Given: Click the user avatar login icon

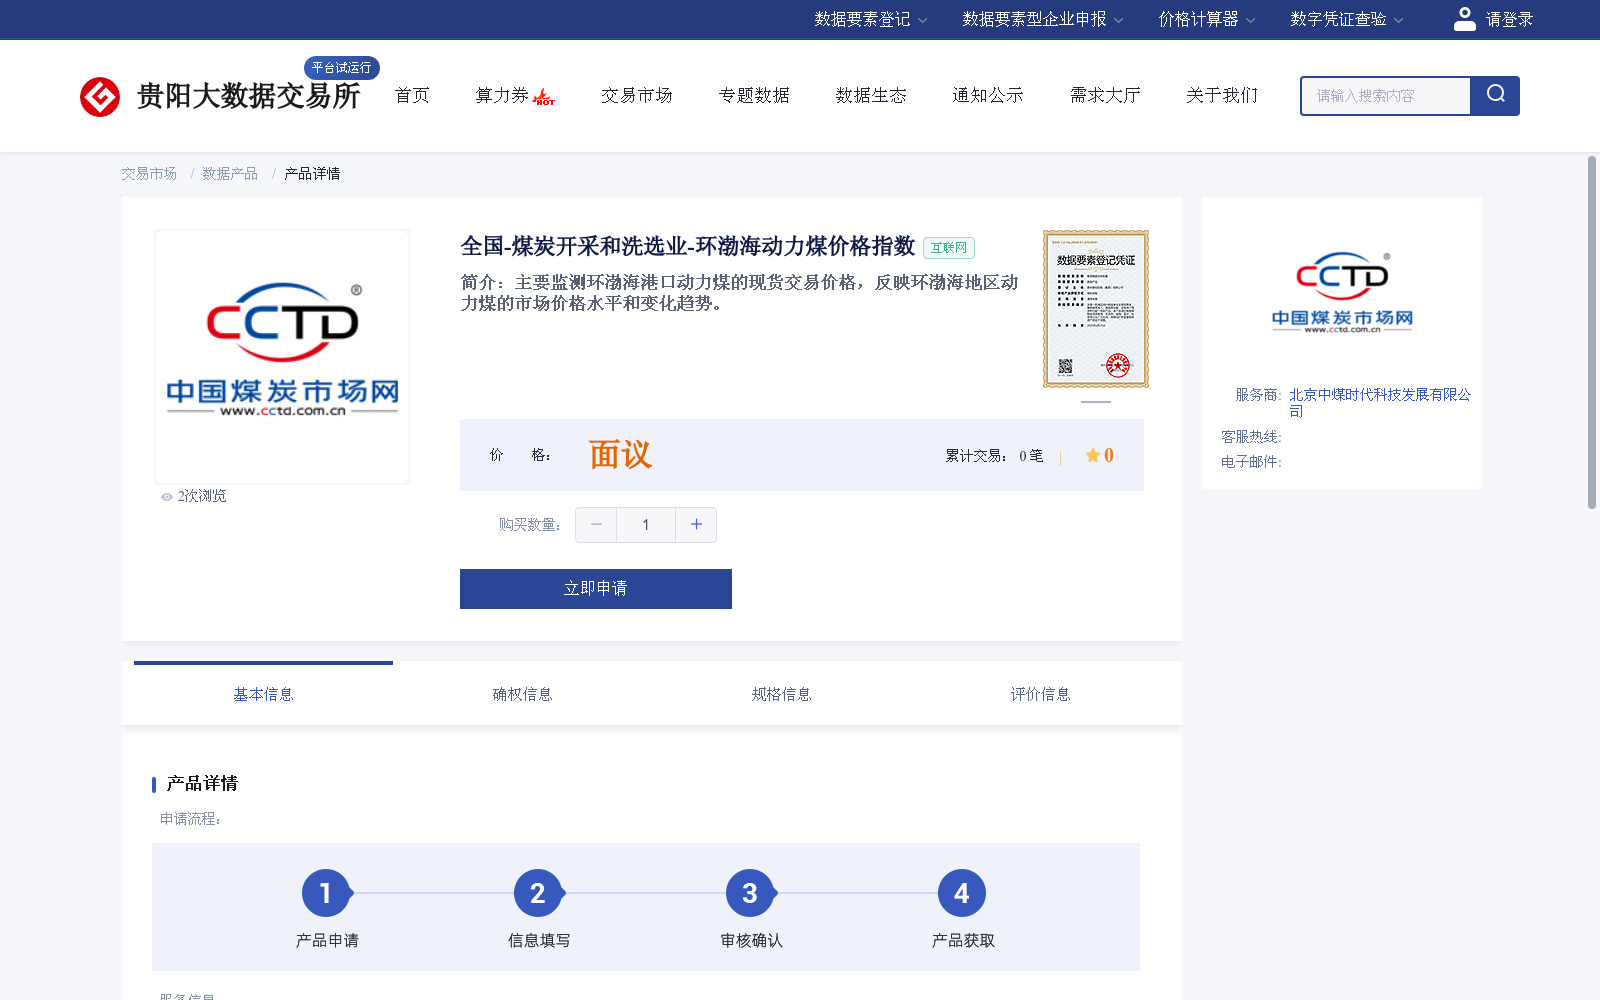Looking at the screenshot, I should [1465, 19].
